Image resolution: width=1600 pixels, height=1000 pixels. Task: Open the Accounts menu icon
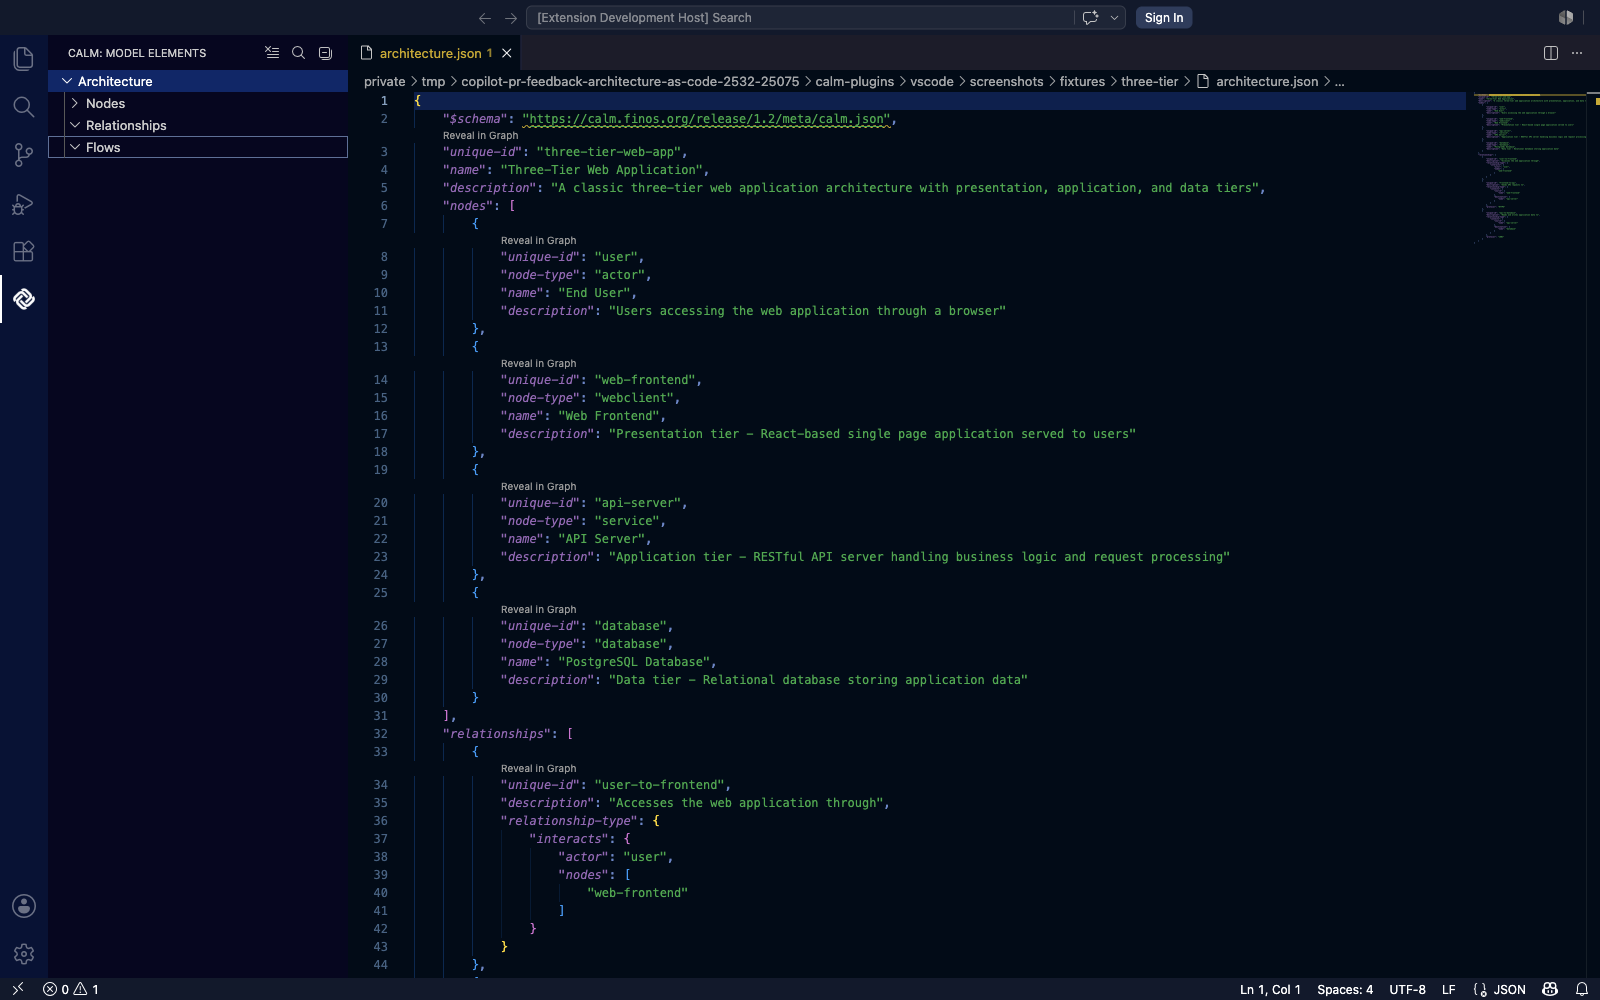tap(24, 906)
